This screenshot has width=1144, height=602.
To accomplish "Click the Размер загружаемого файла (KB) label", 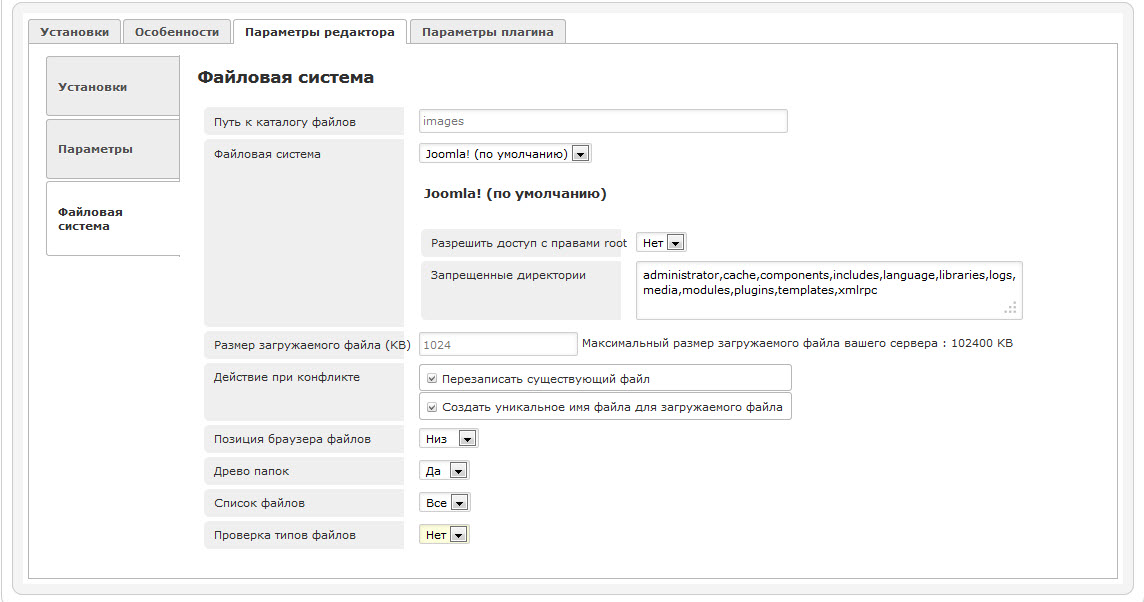I will 312,344.
